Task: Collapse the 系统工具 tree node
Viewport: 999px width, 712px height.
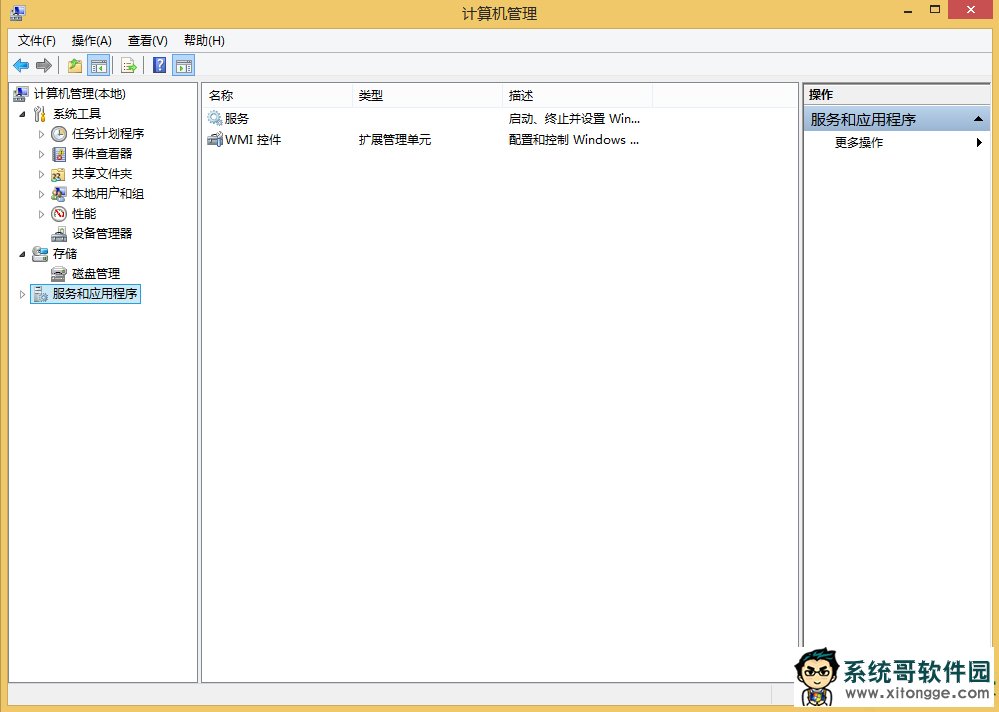Action: pos(23,114)
